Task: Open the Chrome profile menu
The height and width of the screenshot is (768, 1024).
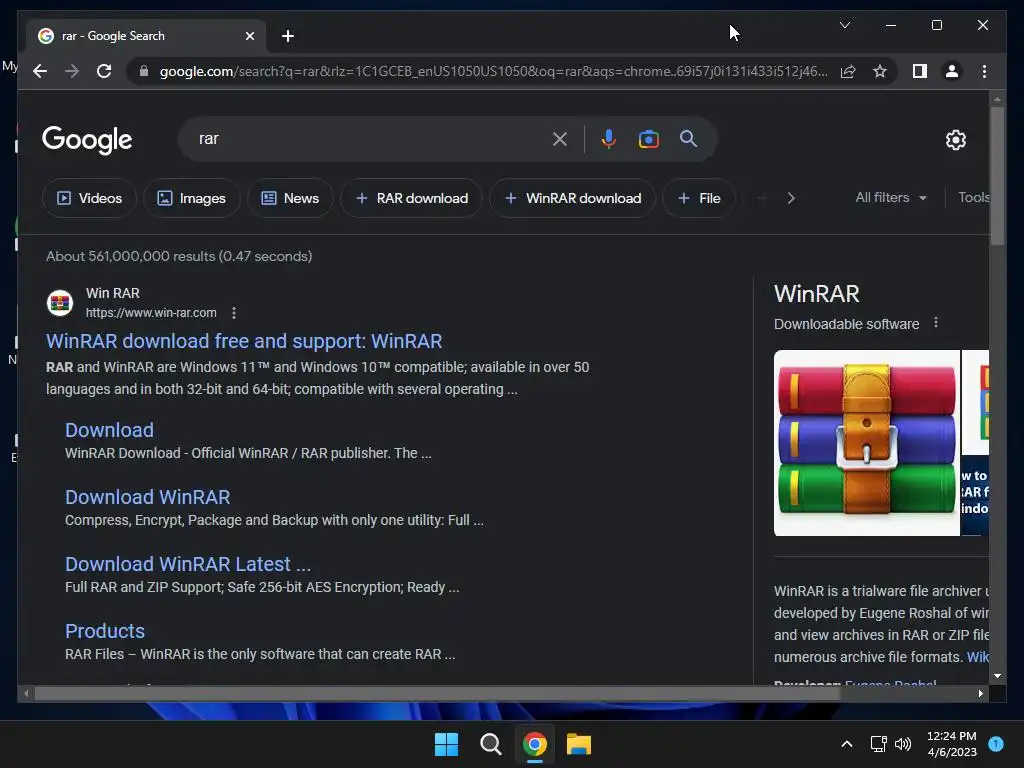Action: coord(952,71)
